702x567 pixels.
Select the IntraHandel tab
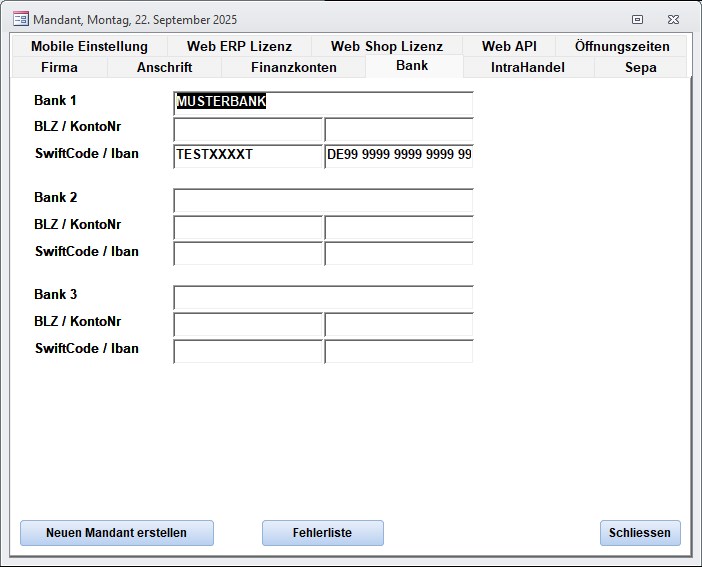528,67
